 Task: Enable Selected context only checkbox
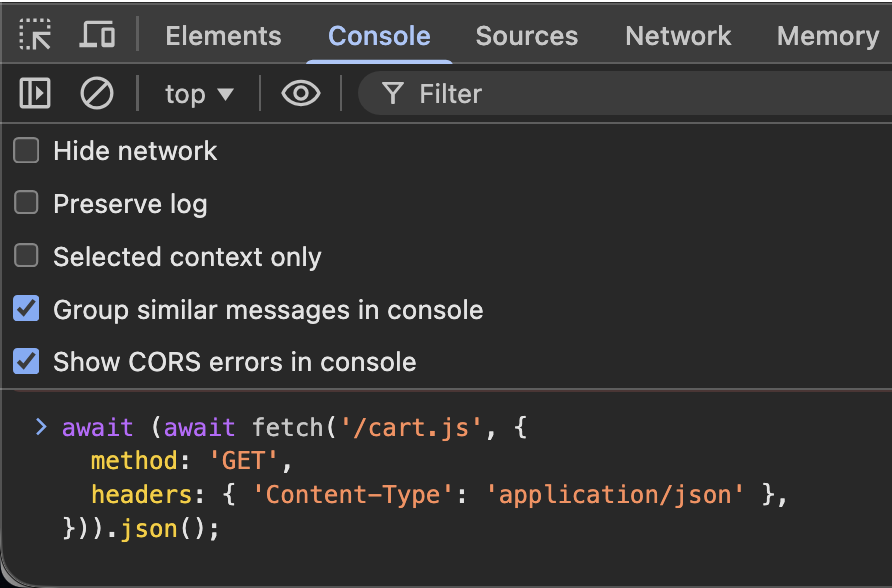(x=26, y=256)
